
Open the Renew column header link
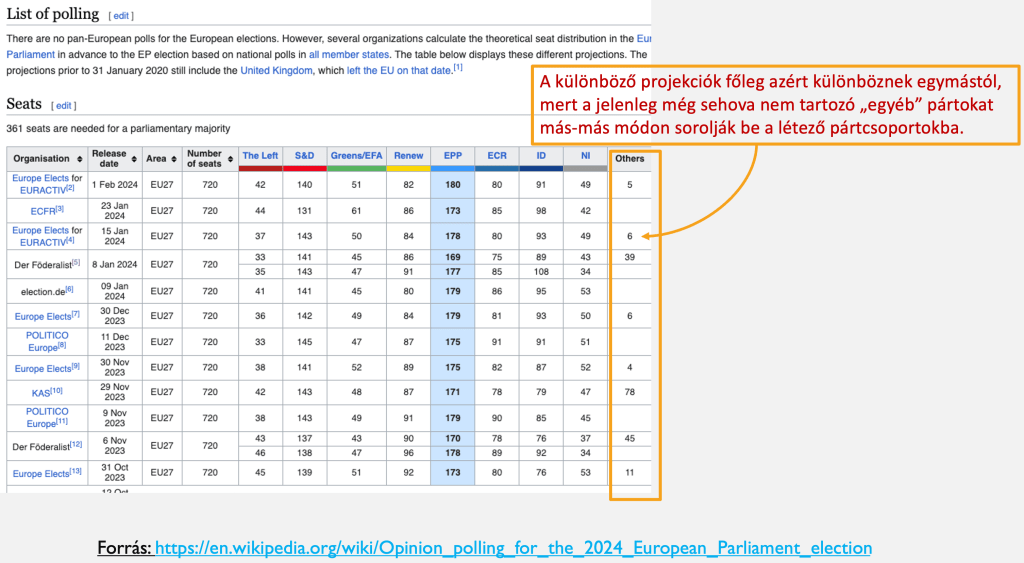[x=407, y=156]
